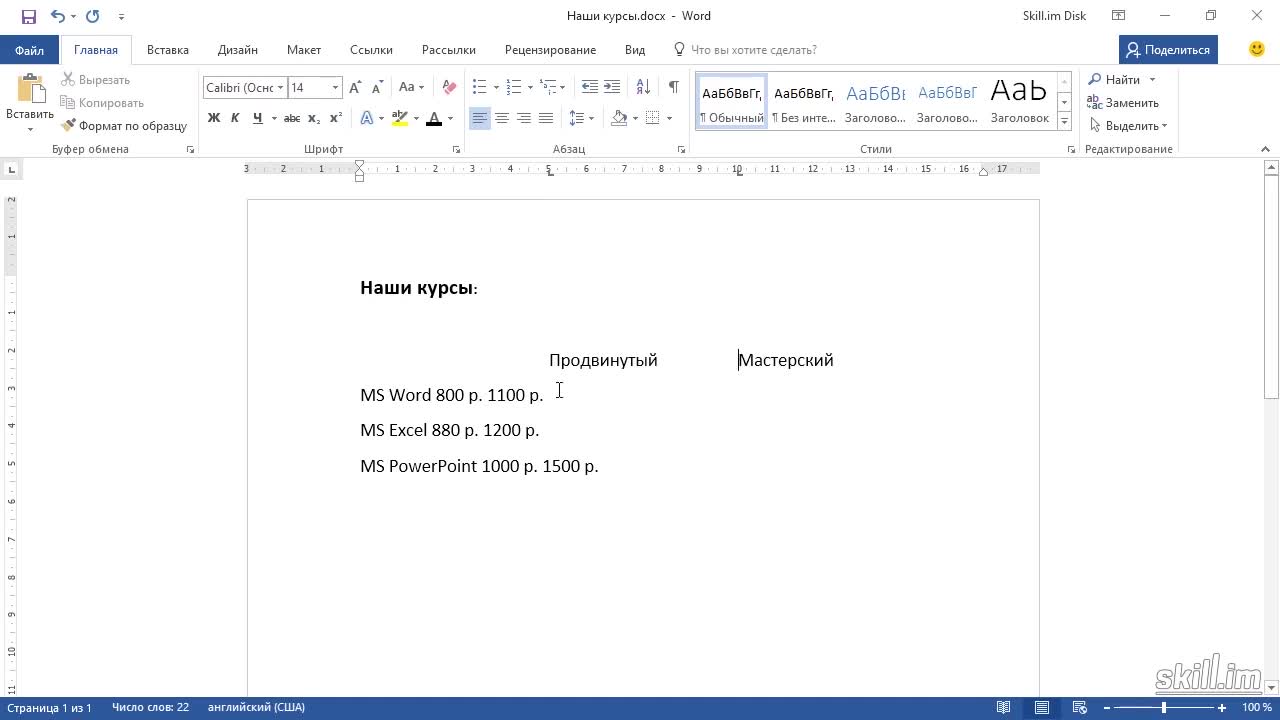
Task: Save the document via the floppy icon
Action: 28,16
